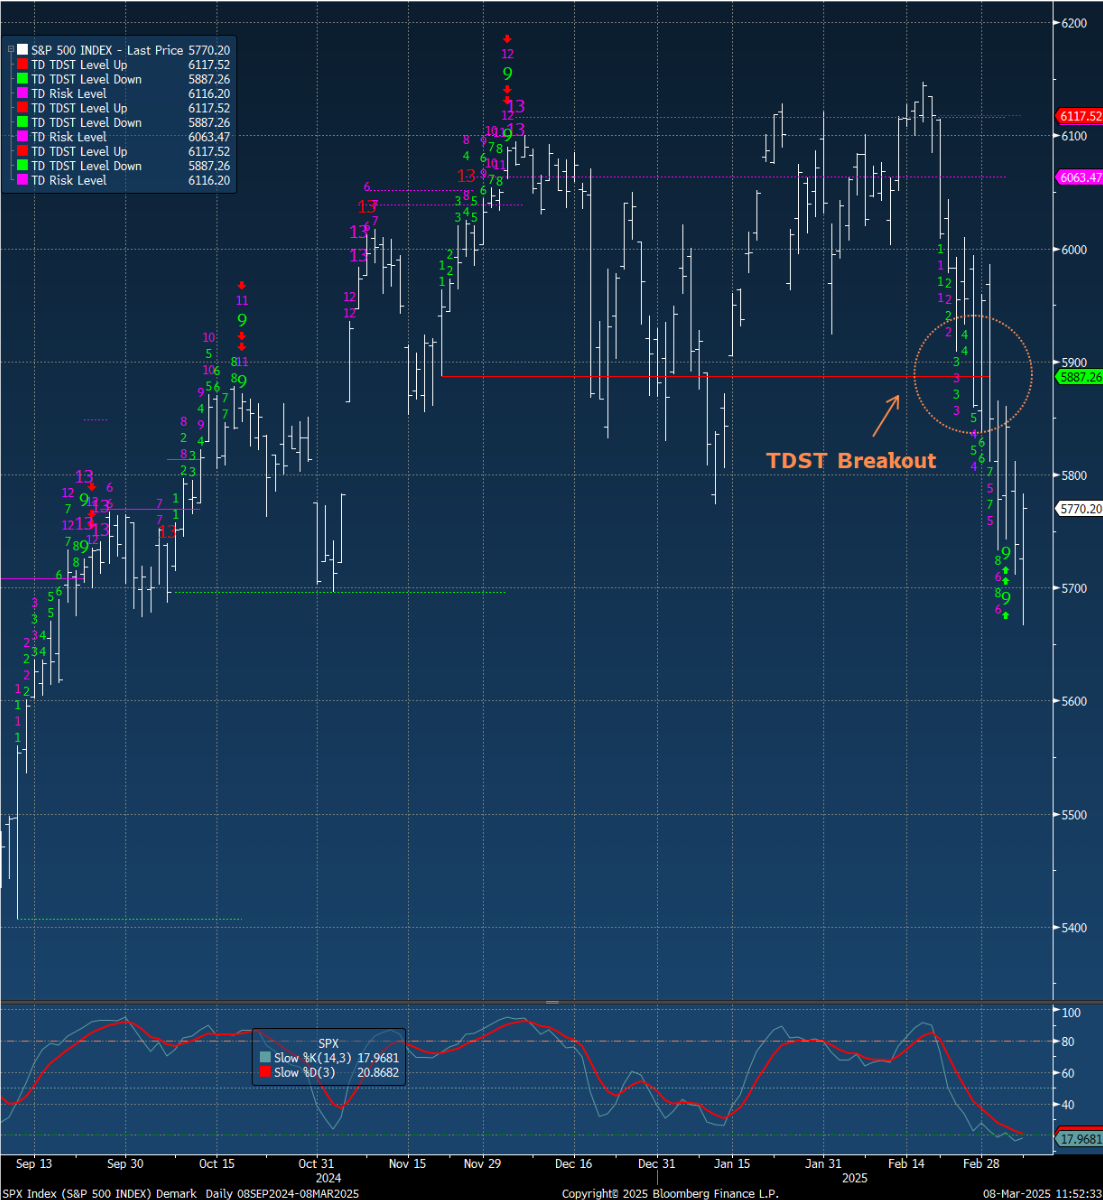Grab the pane divider handle above the stochastic panel
1103x1200 pixels.
coord(551,1002)
